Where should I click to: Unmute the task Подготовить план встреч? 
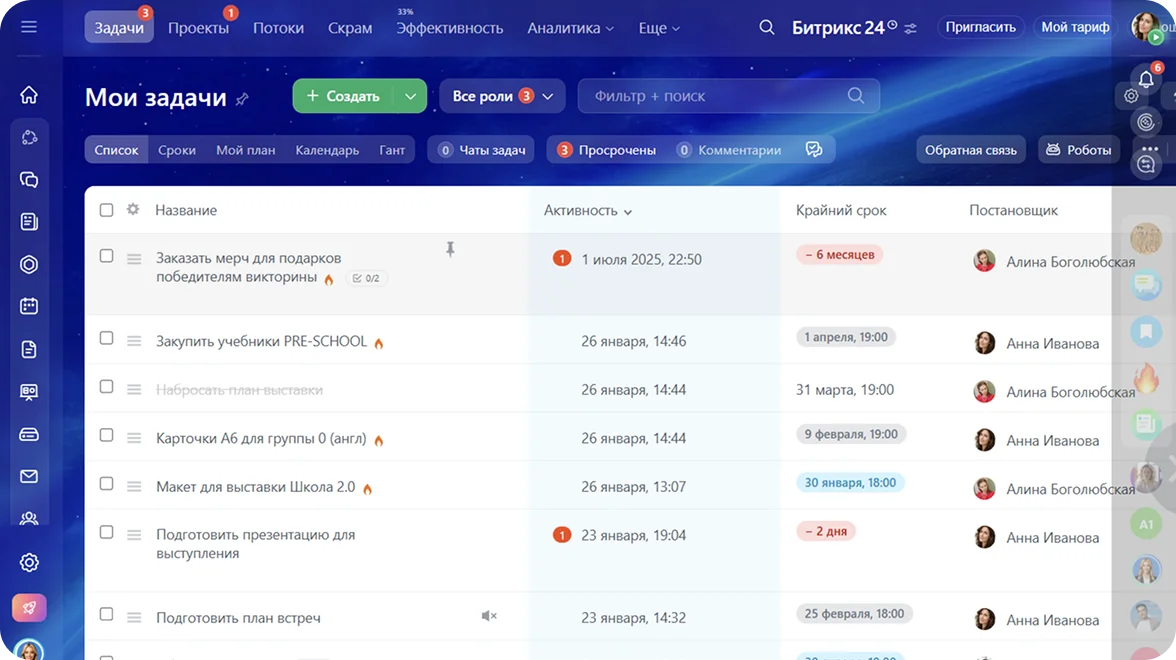click(x=489, y=615)
